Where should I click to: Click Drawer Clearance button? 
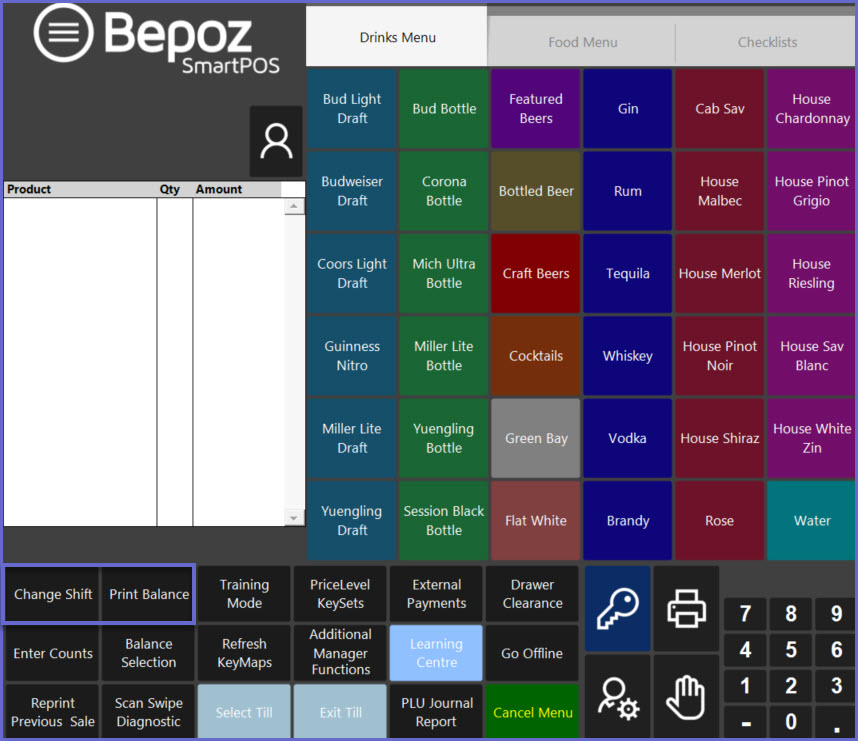[x=532, y=594]
